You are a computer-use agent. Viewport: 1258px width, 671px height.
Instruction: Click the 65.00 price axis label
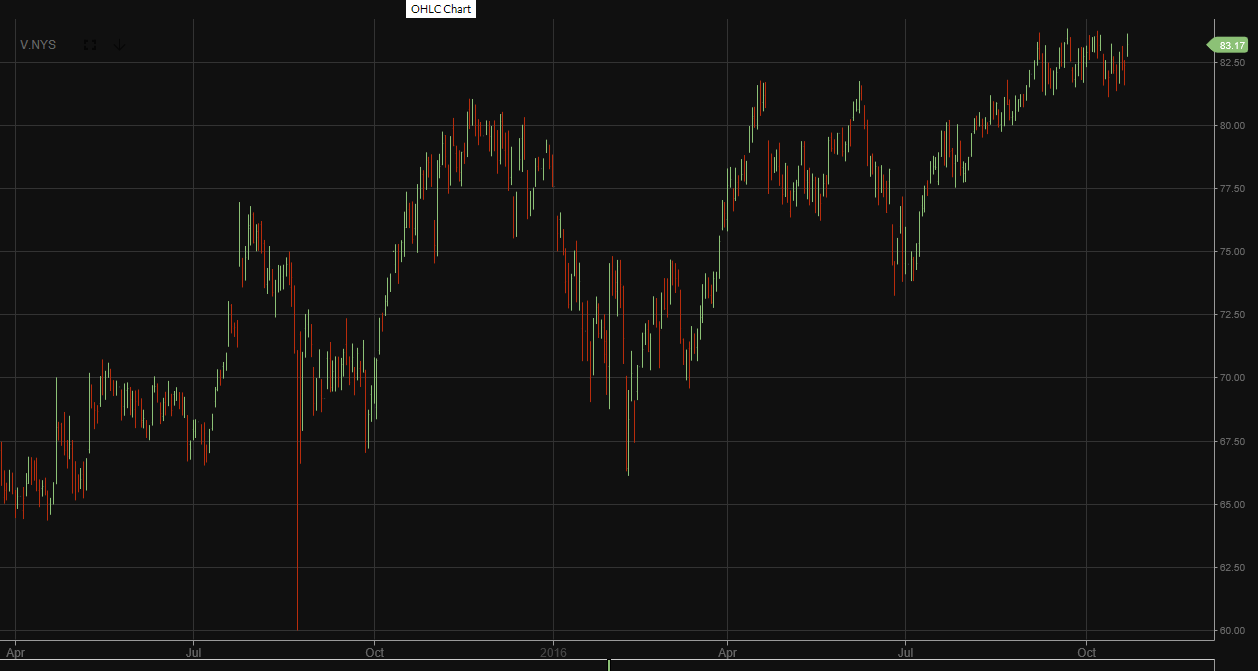coord(1231,504)
